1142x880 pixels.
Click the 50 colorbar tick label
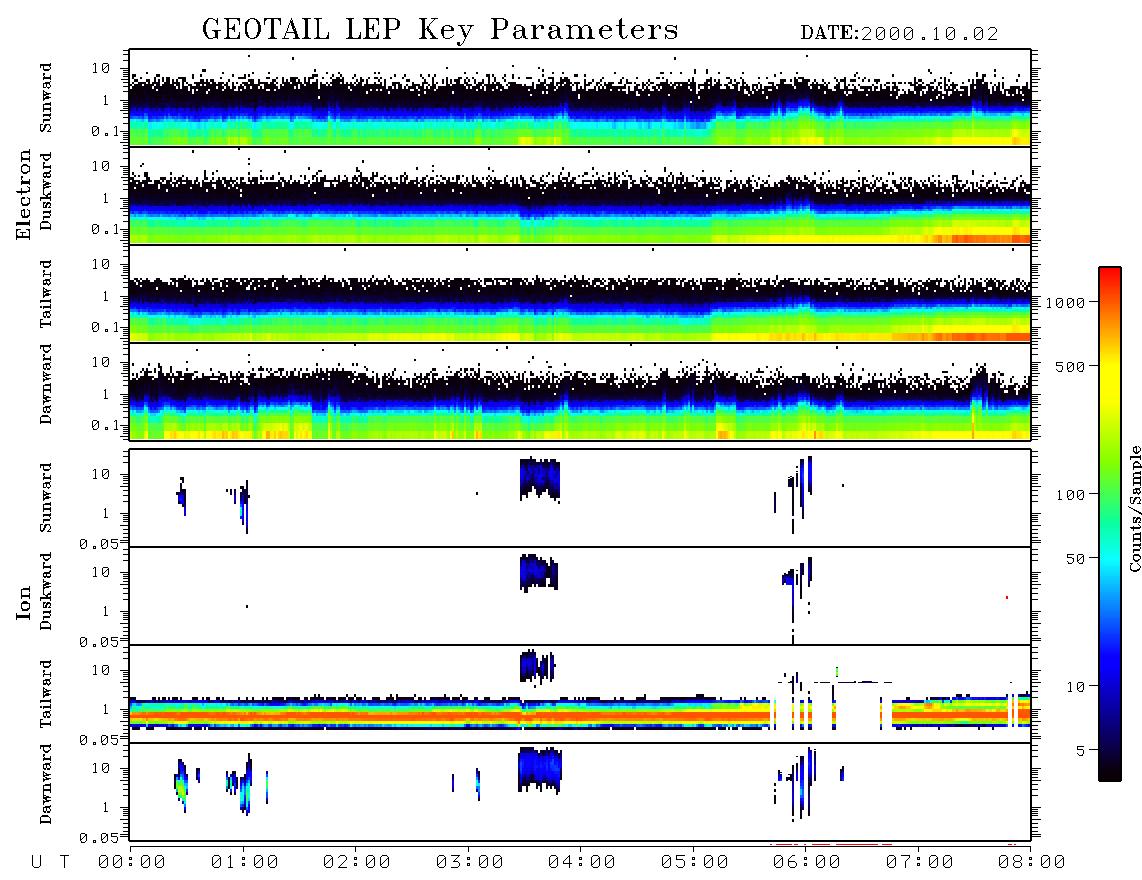pyautogui.click(x=1076, y=559)
